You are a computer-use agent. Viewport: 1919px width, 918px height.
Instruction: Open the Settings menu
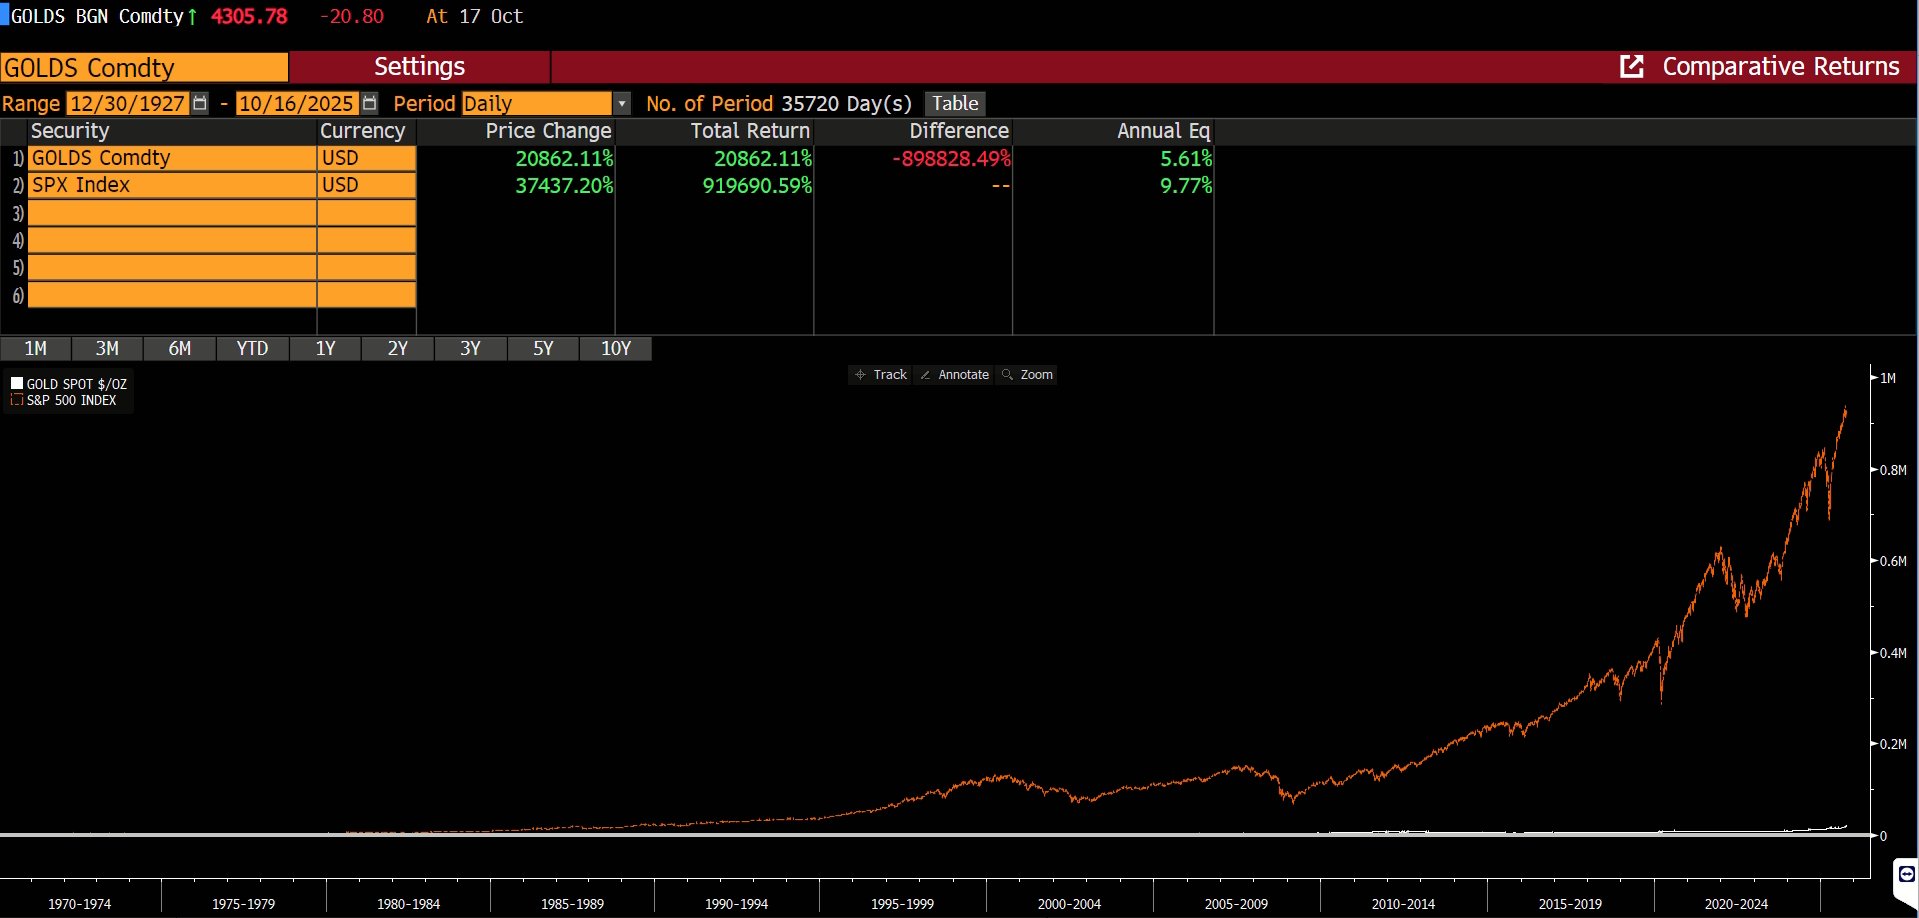click(419, 67)
